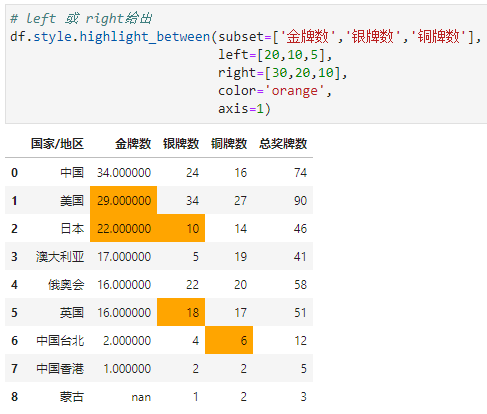This screenshot has width=487, height=414.
Task: Click the total medals value 46
Action: point(300,229)
